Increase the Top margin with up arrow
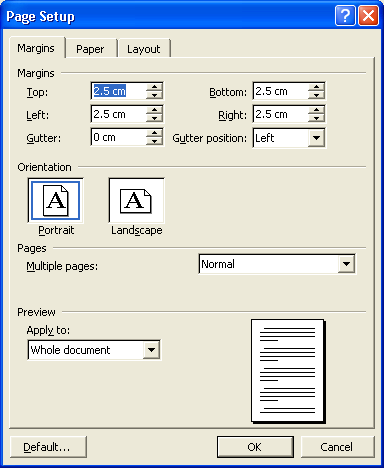 tap(154, 87)
